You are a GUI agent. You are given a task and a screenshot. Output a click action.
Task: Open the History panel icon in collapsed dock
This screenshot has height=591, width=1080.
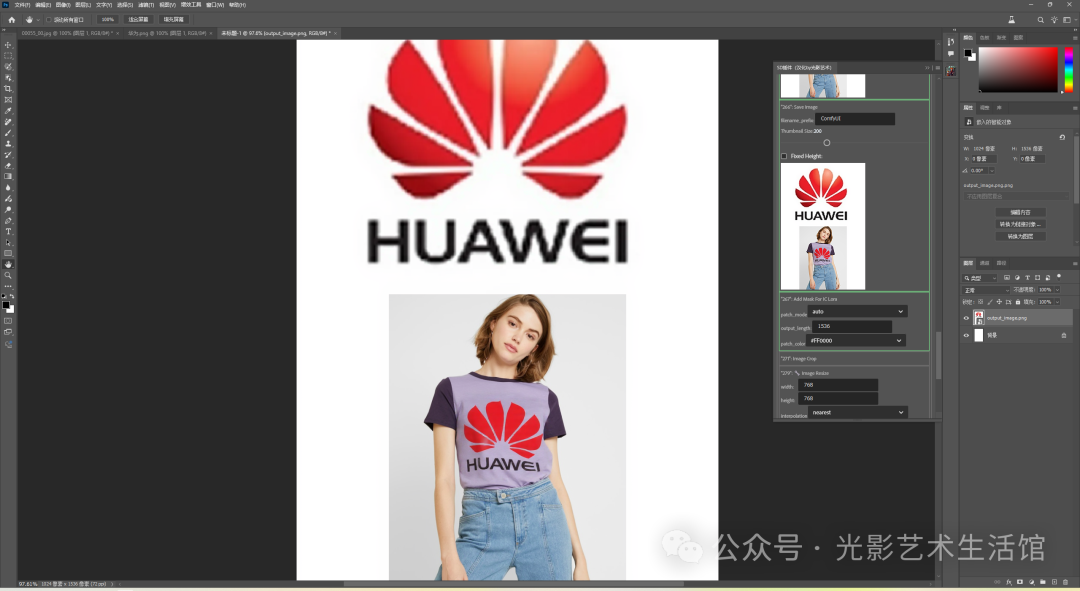tap(951, 42)
